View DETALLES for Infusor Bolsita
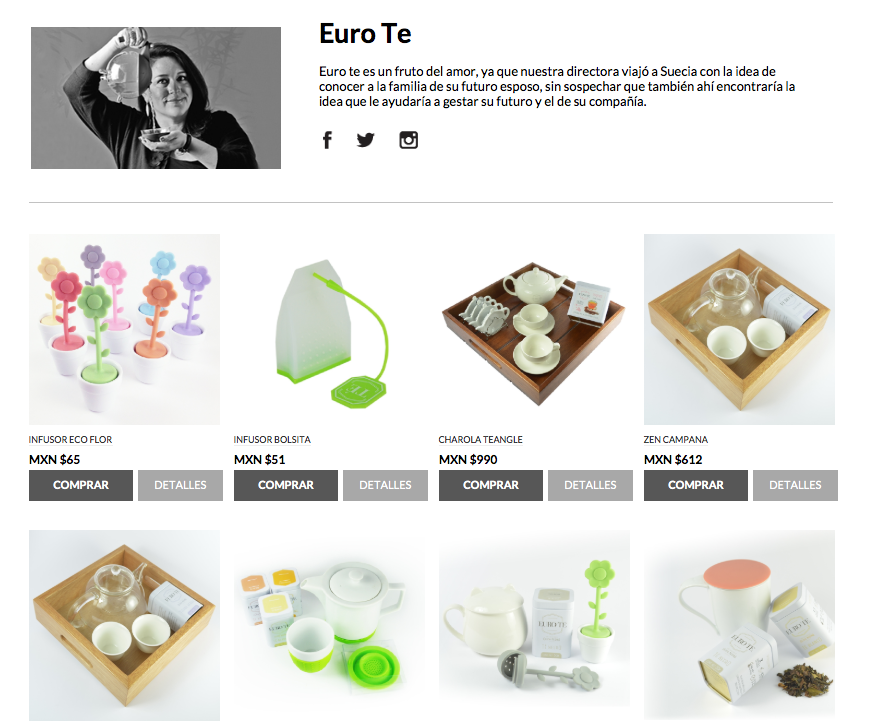The image size is (886, 725). point(385,485)
